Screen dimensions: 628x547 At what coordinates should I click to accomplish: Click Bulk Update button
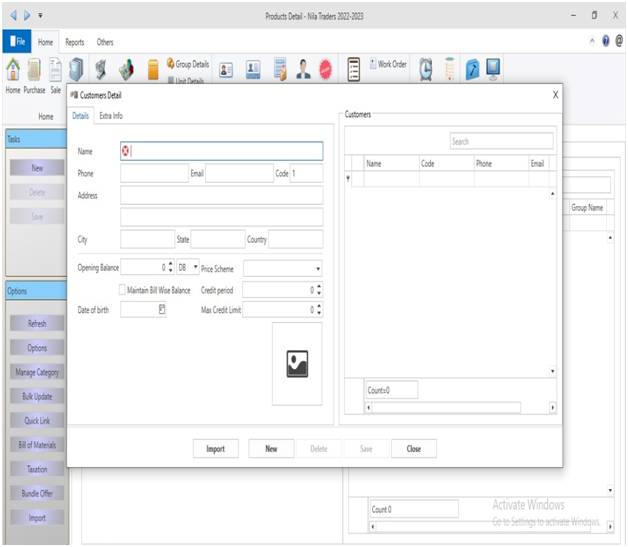tap(37, 396)
